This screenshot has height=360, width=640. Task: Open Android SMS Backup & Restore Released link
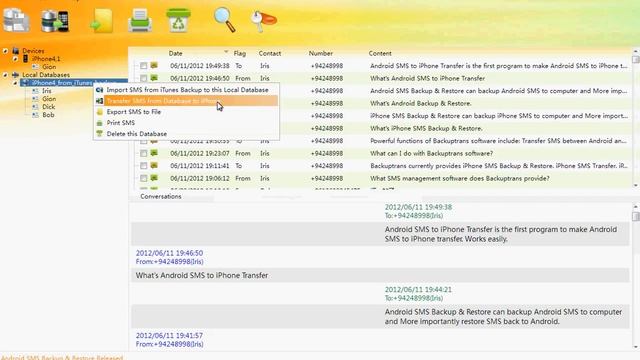62,357
